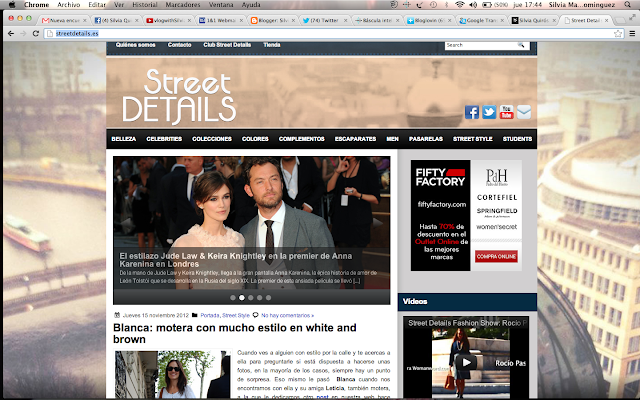This screenshot has width=640, height=400.
Task: Click the 'No hay comentarios' link
Action: point(287,315)
